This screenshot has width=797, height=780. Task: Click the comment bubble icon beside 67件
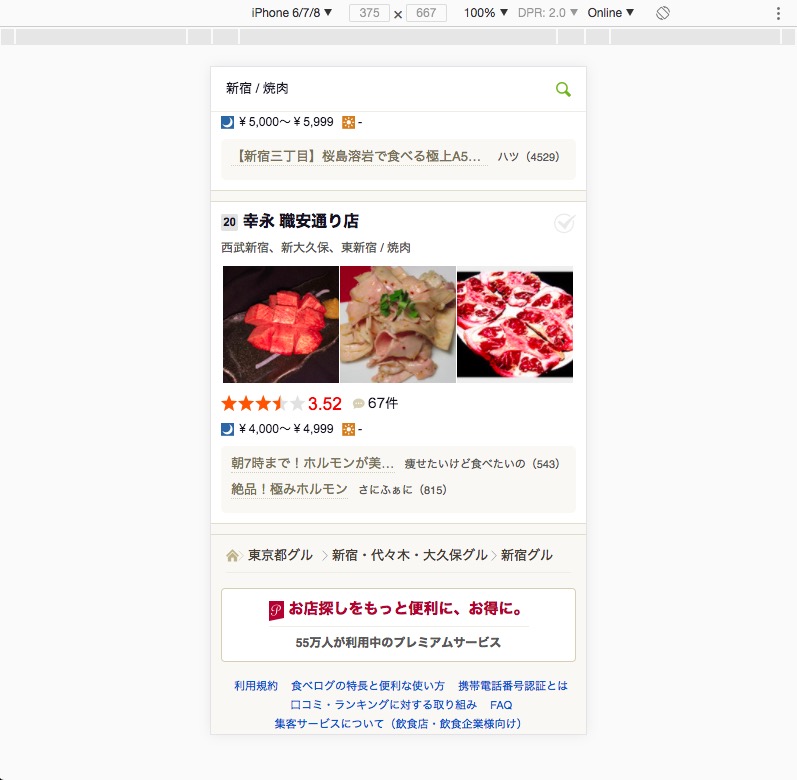coord(358,403)
